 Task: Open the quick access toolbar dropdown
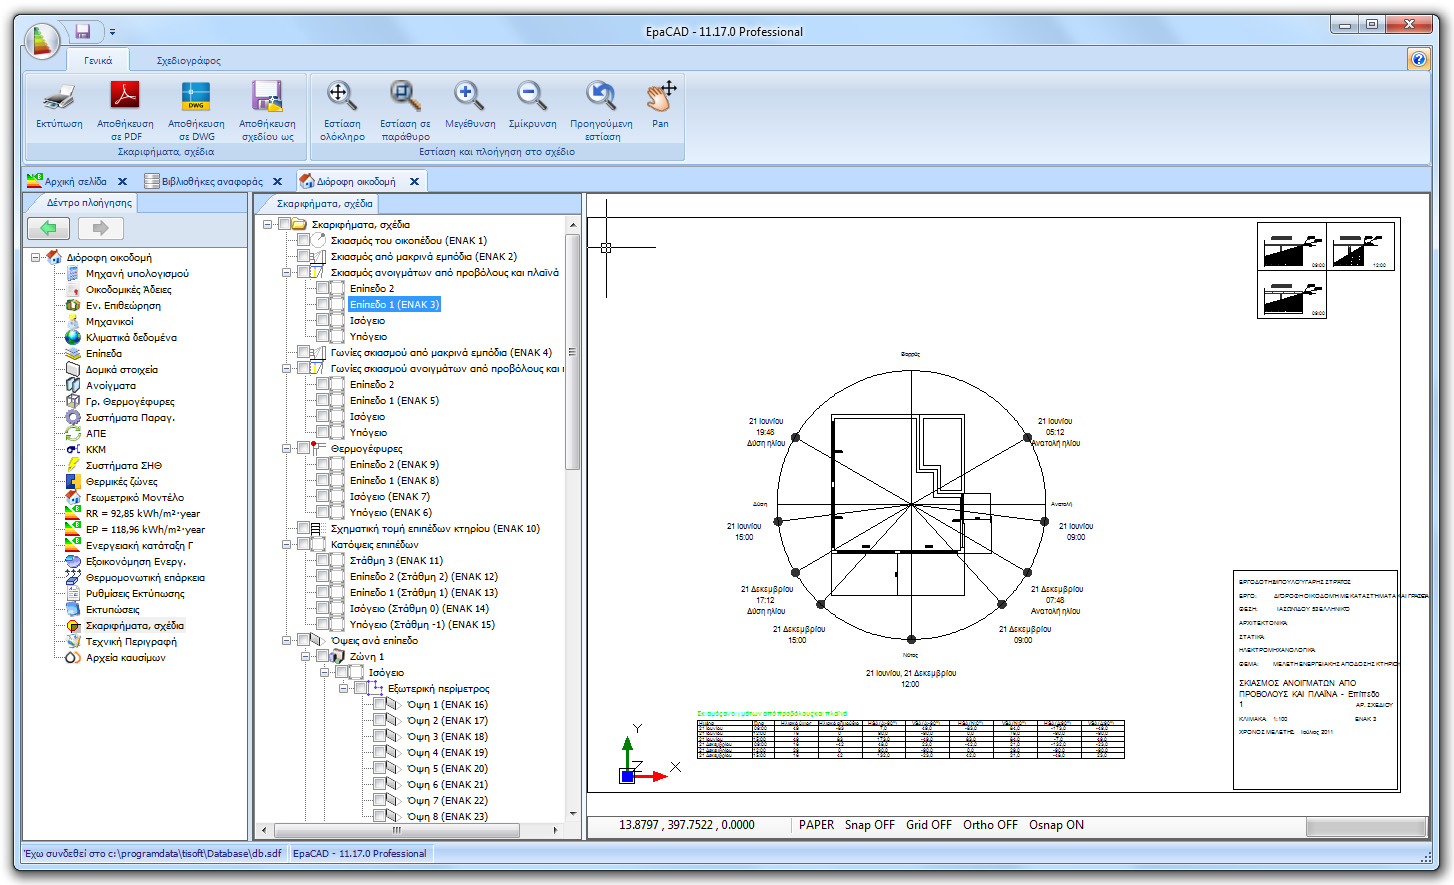pos(111,31)
